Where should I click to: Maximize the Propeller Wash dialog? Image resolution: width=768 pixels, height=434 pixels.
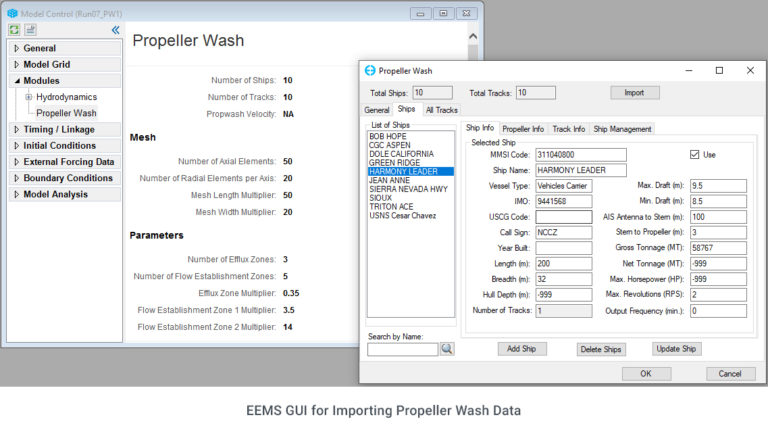coord(719,71)
